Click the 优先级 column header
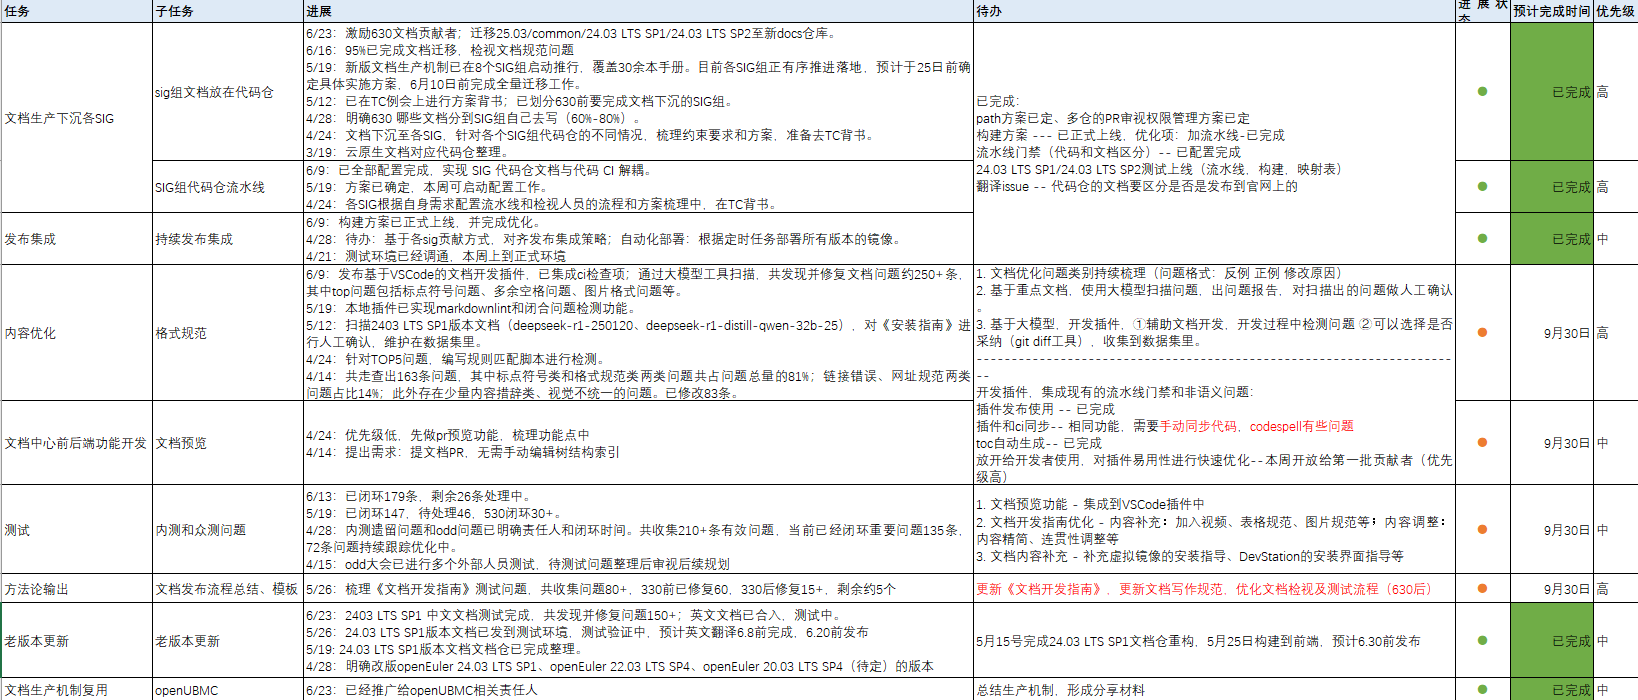This screenshot has width=1638, height=700. pyautogui.click(x=1615, y=11)
